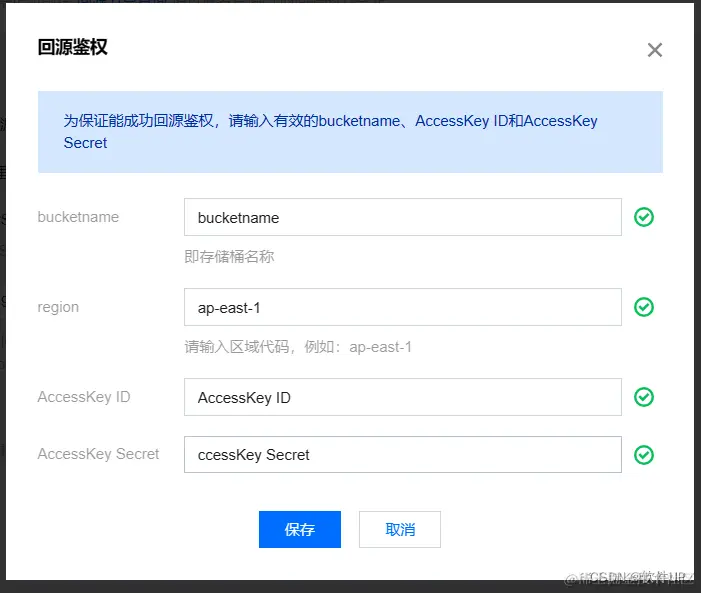701x593 pixels.
Task: Click the blue notice text about 回源鉴权
Action: (330, 132)
